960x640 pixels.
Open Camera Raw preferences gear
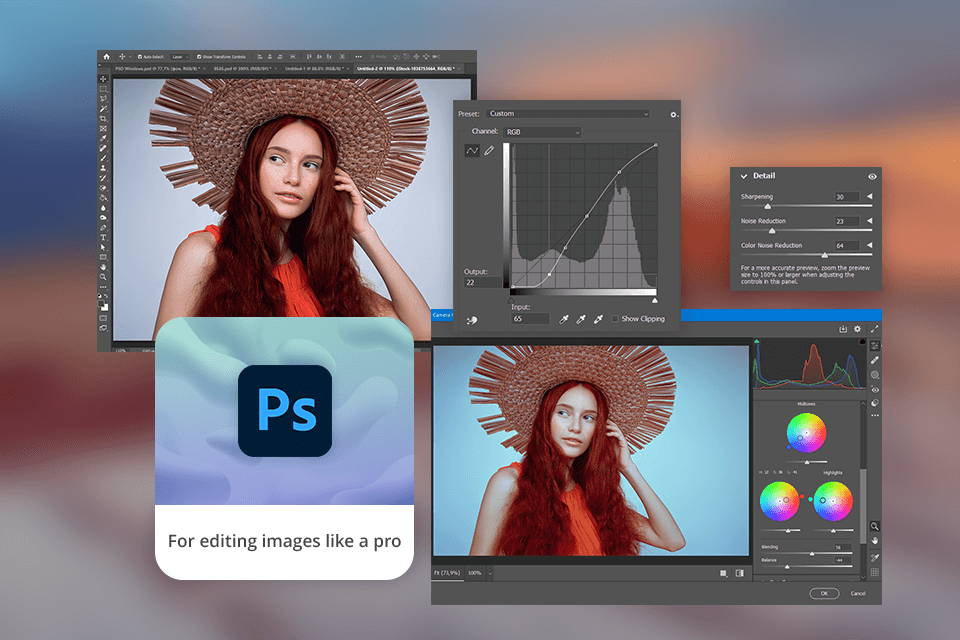[857, 329]
